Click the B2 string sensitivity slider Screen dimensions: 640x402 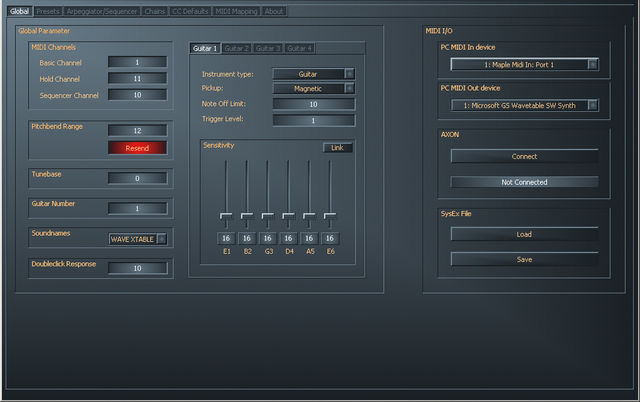point(247,215)
